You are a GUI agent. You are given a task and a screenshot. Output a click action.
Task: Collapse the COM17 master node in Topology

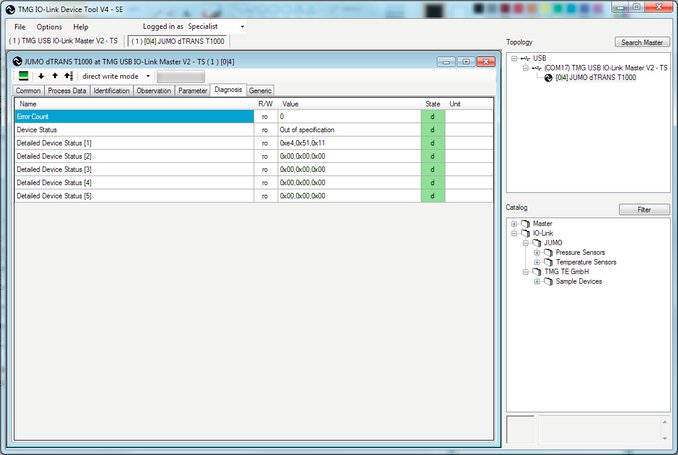(525, 68)
